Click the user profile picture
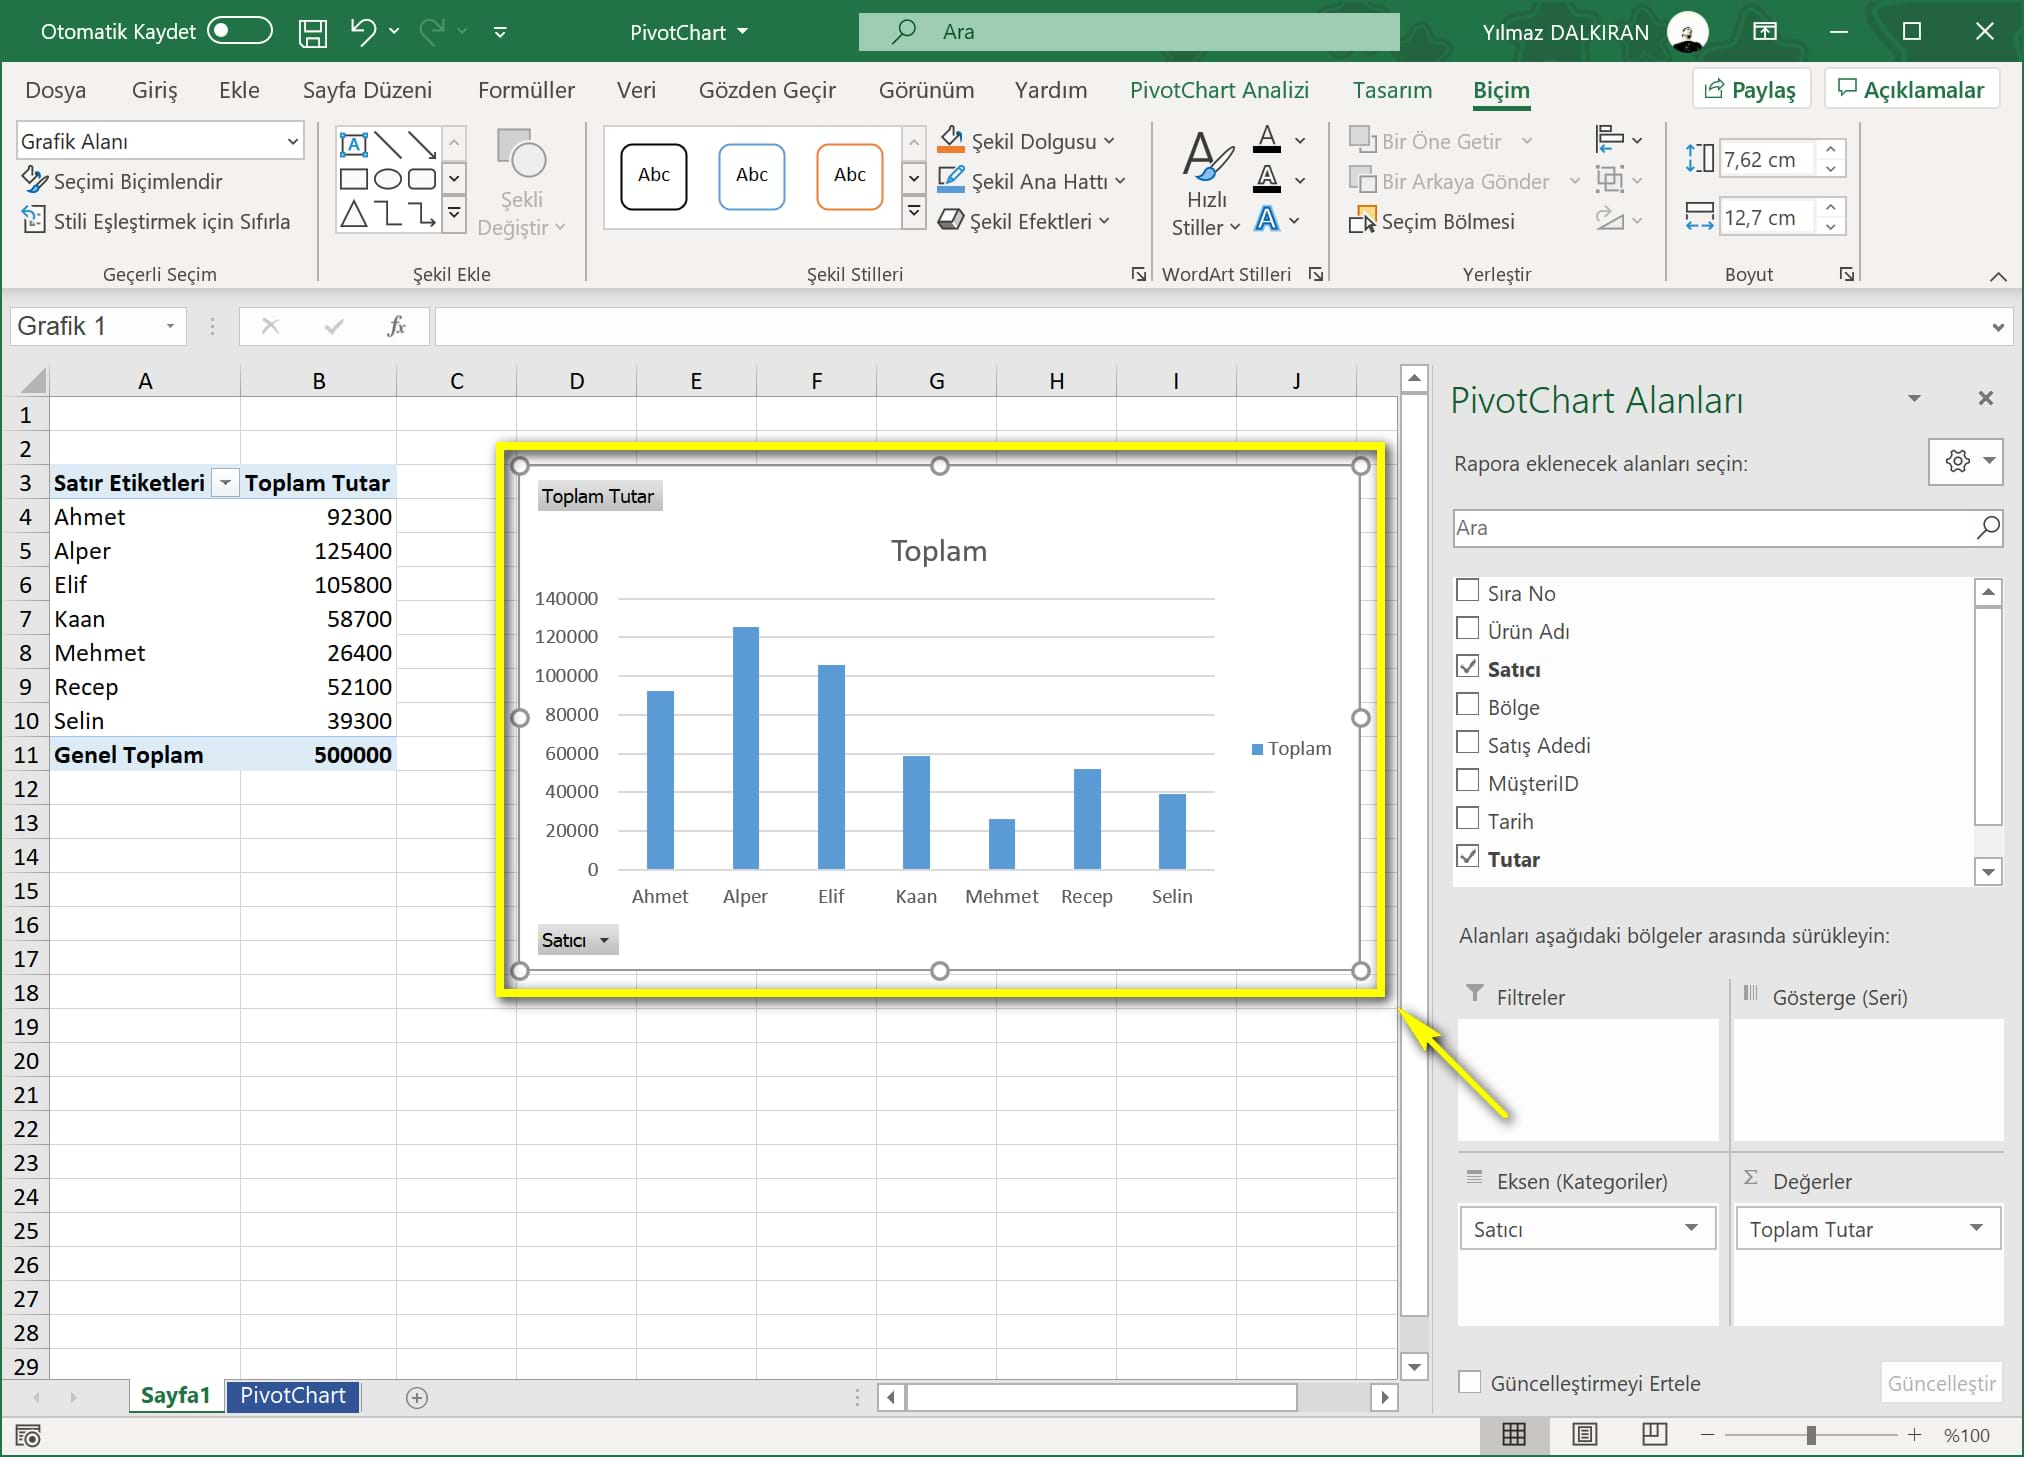The width and height of the screenshot is (2024, 1457). tap(1688, 32)
